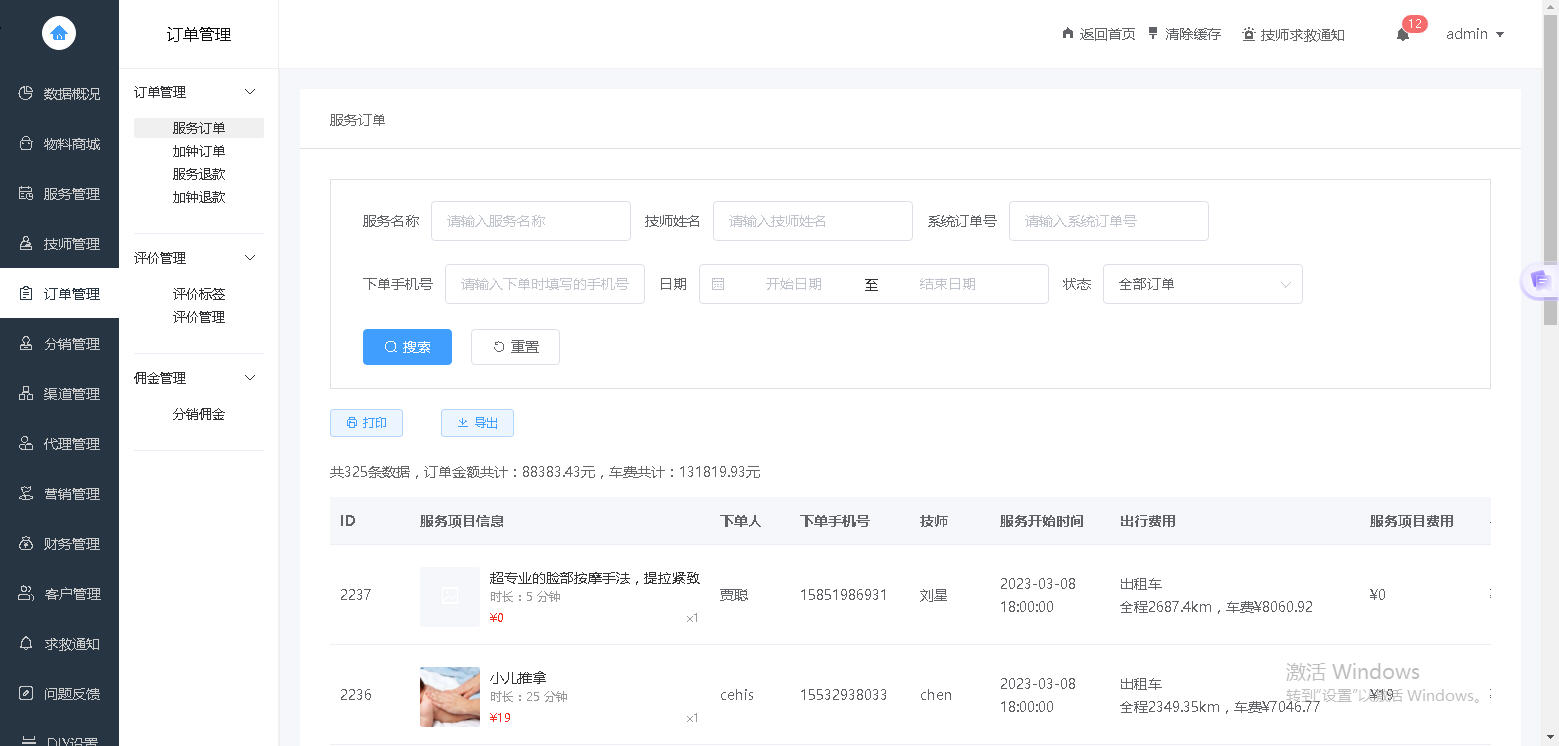
Task: Click the 服务名称 input field
Action: coord(531,221)
